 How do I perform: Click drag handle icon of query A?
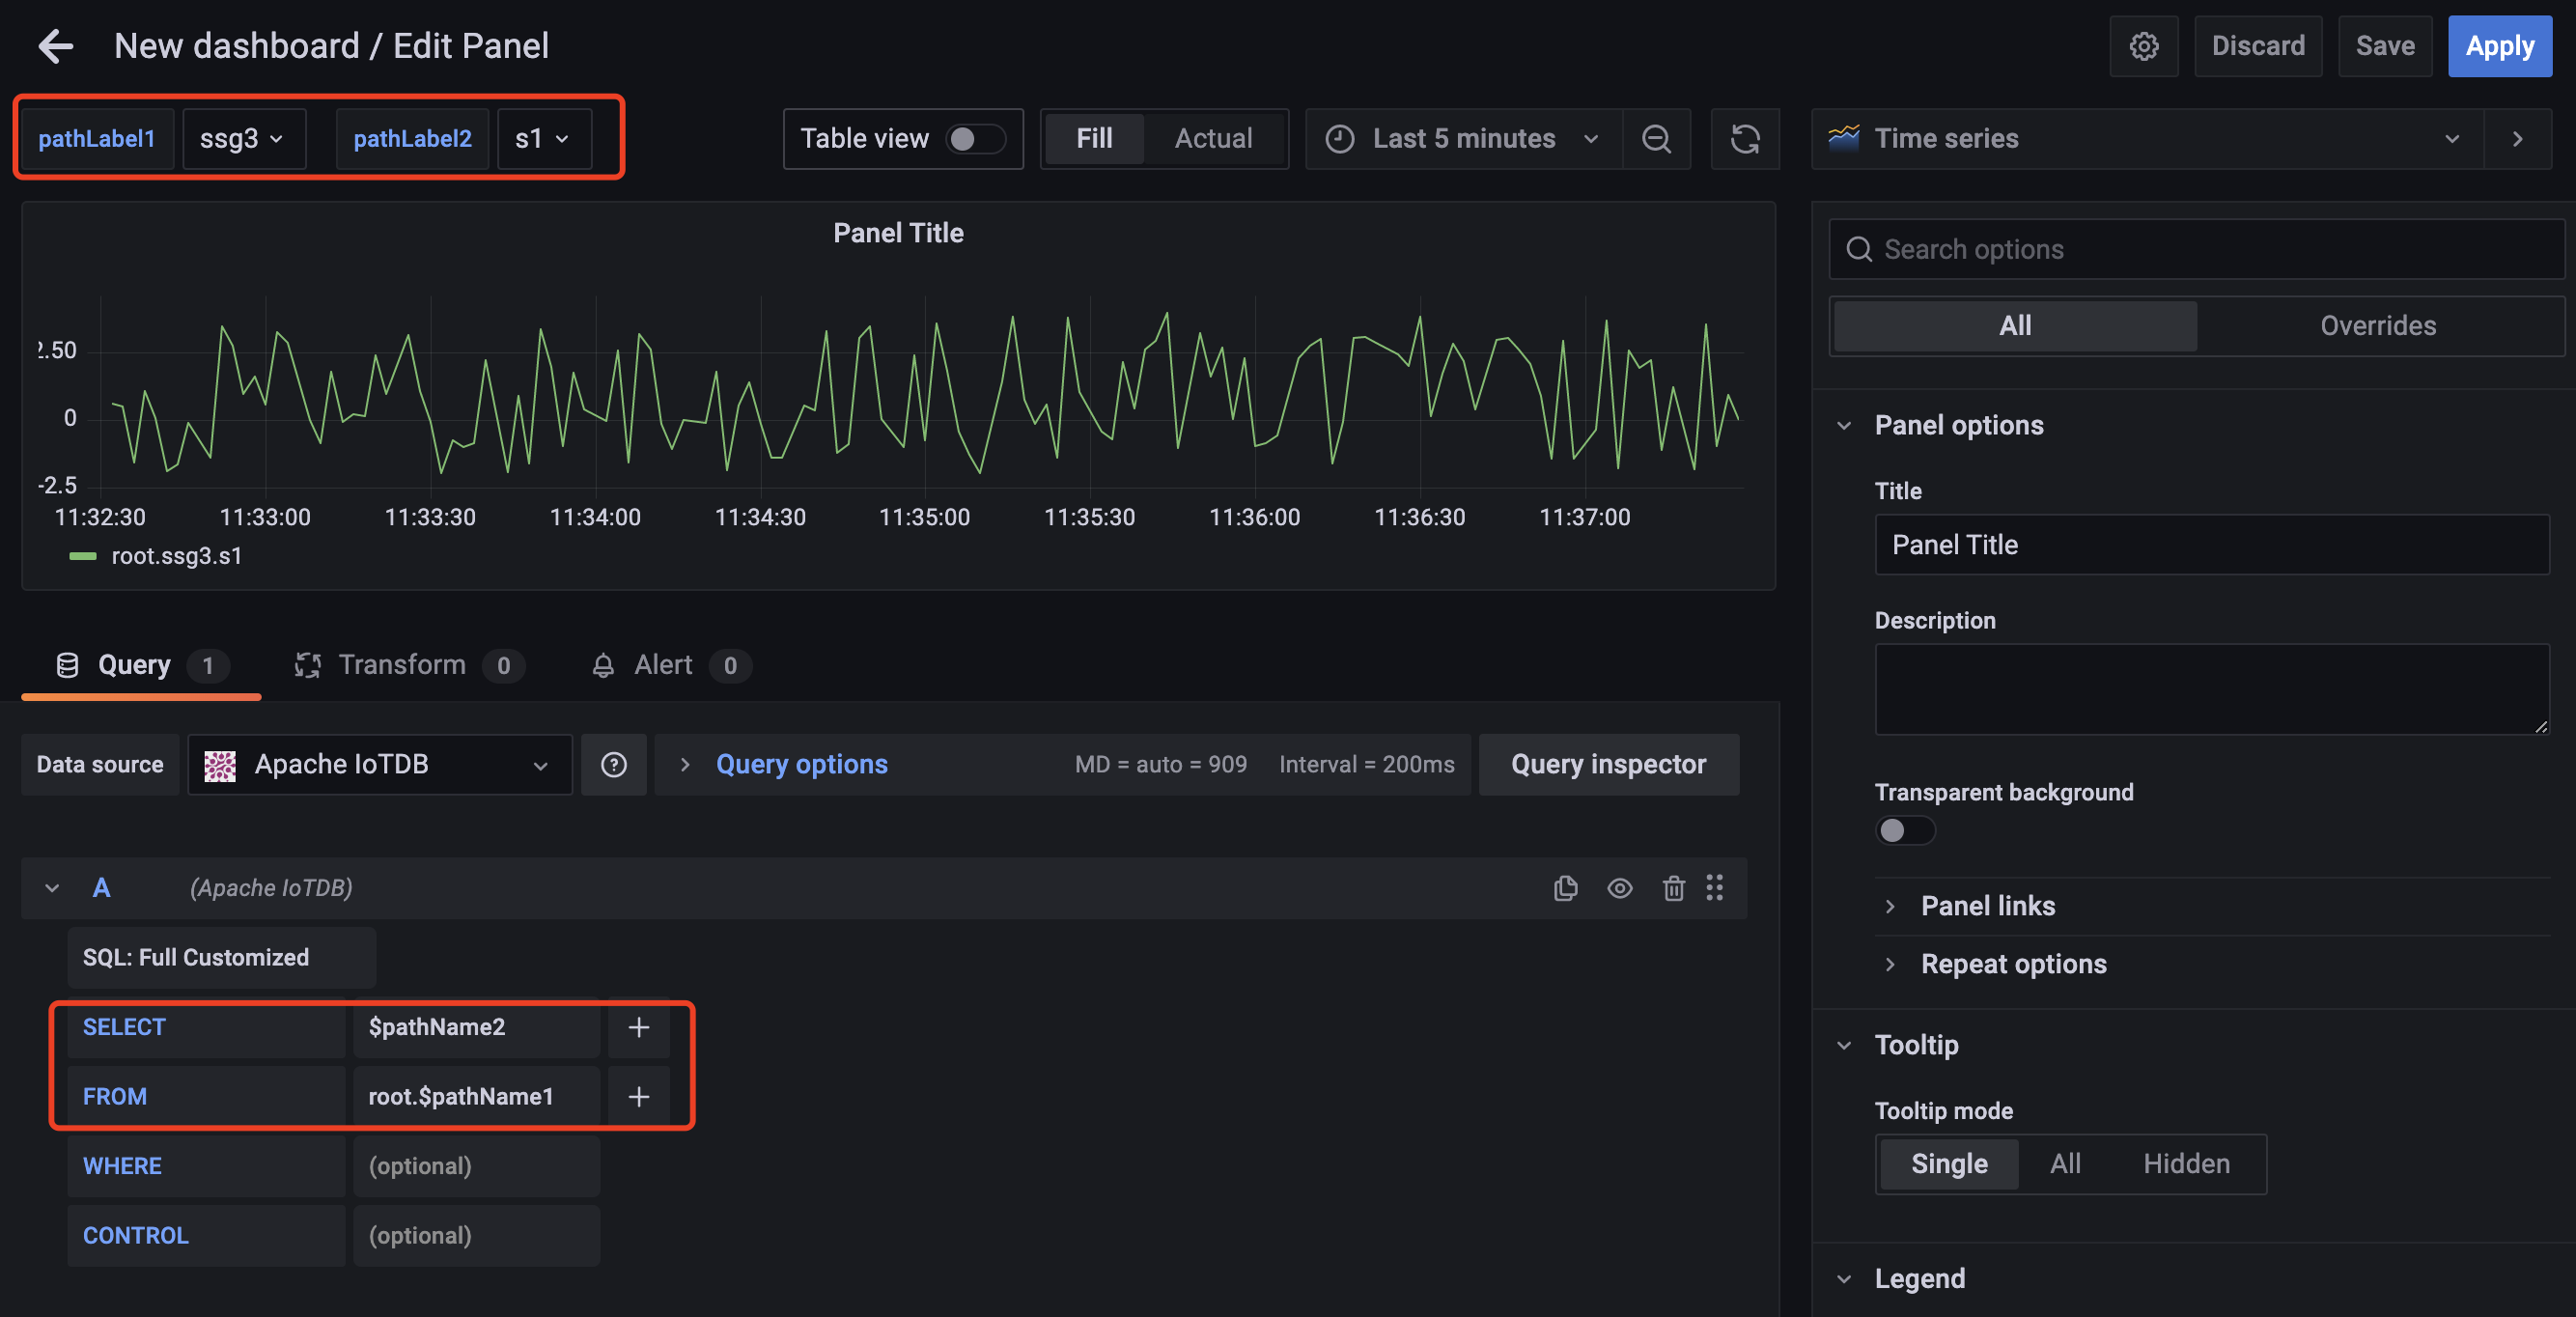[1715, 888]
